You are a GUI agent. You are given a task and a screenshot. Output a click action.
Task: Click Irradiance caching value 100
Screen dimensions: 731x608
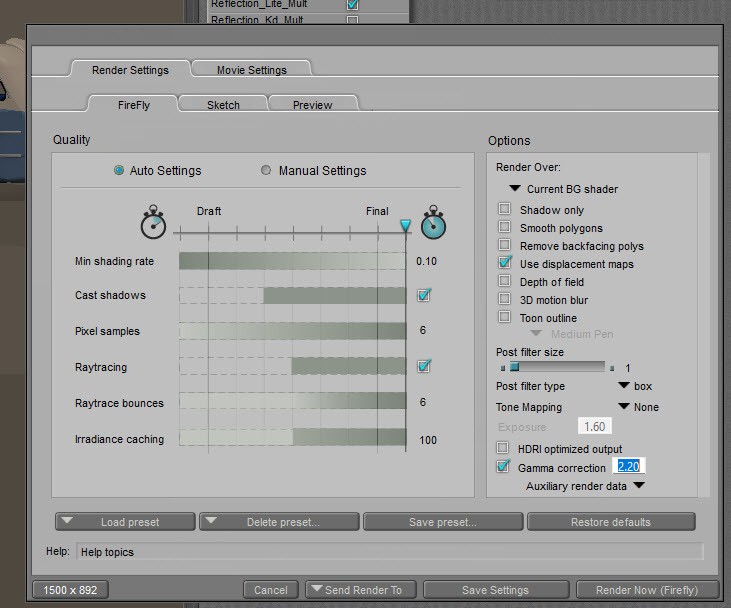(428, 440)
